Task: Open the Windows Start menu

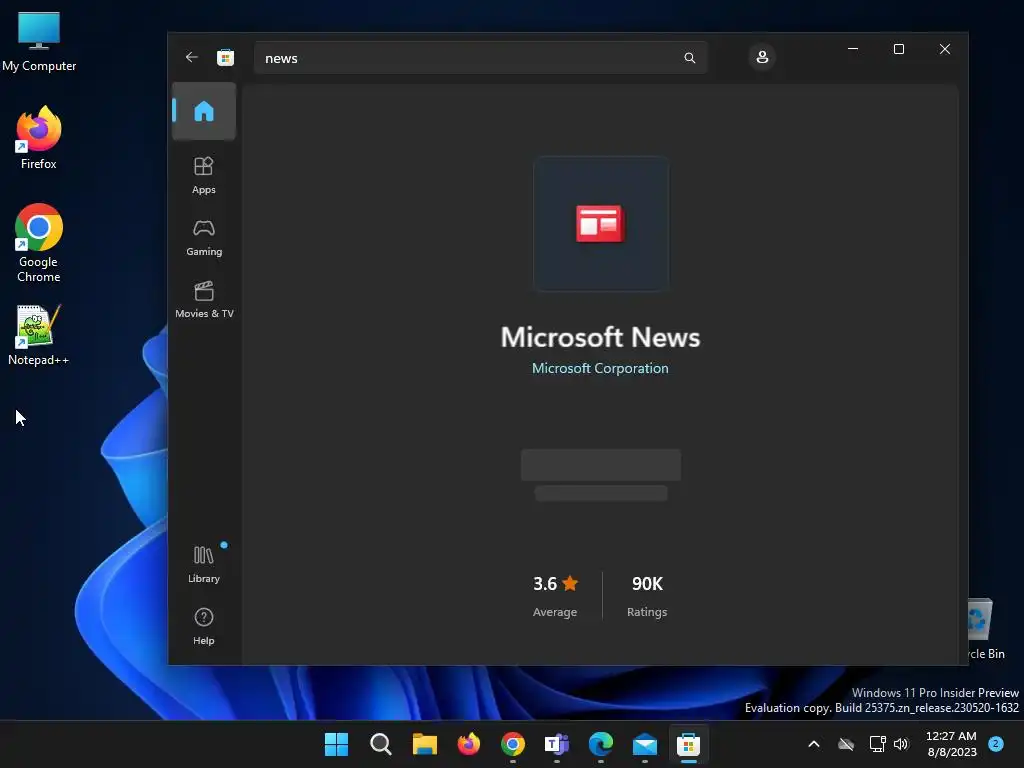Action: [x=336, y=744]
